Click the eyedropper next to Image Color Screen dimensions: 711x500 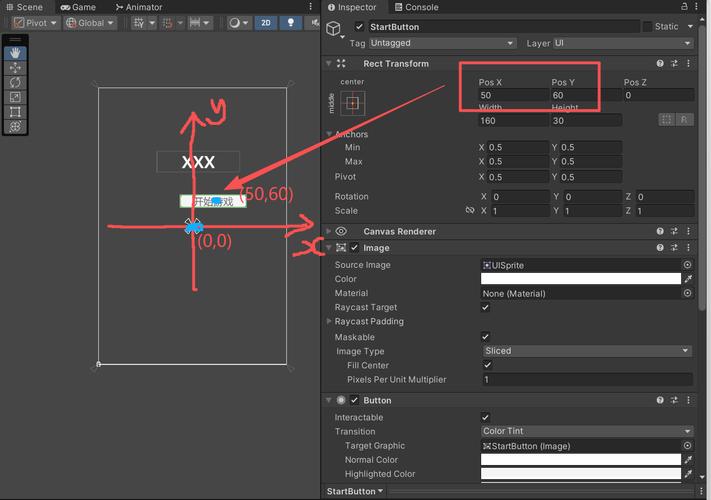(687, 280)
